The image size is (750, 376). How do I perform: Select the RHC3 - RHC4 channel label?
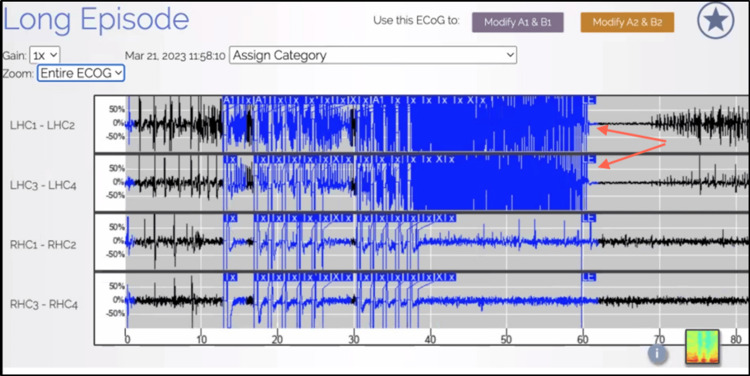coord(44,304)
